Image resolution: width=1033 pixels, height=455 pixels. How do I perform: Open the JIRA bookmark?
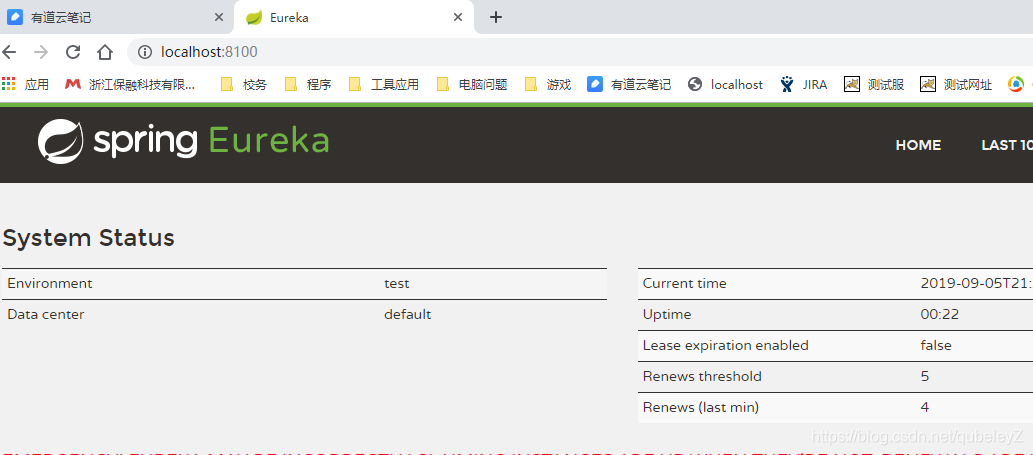click(804, 84)
